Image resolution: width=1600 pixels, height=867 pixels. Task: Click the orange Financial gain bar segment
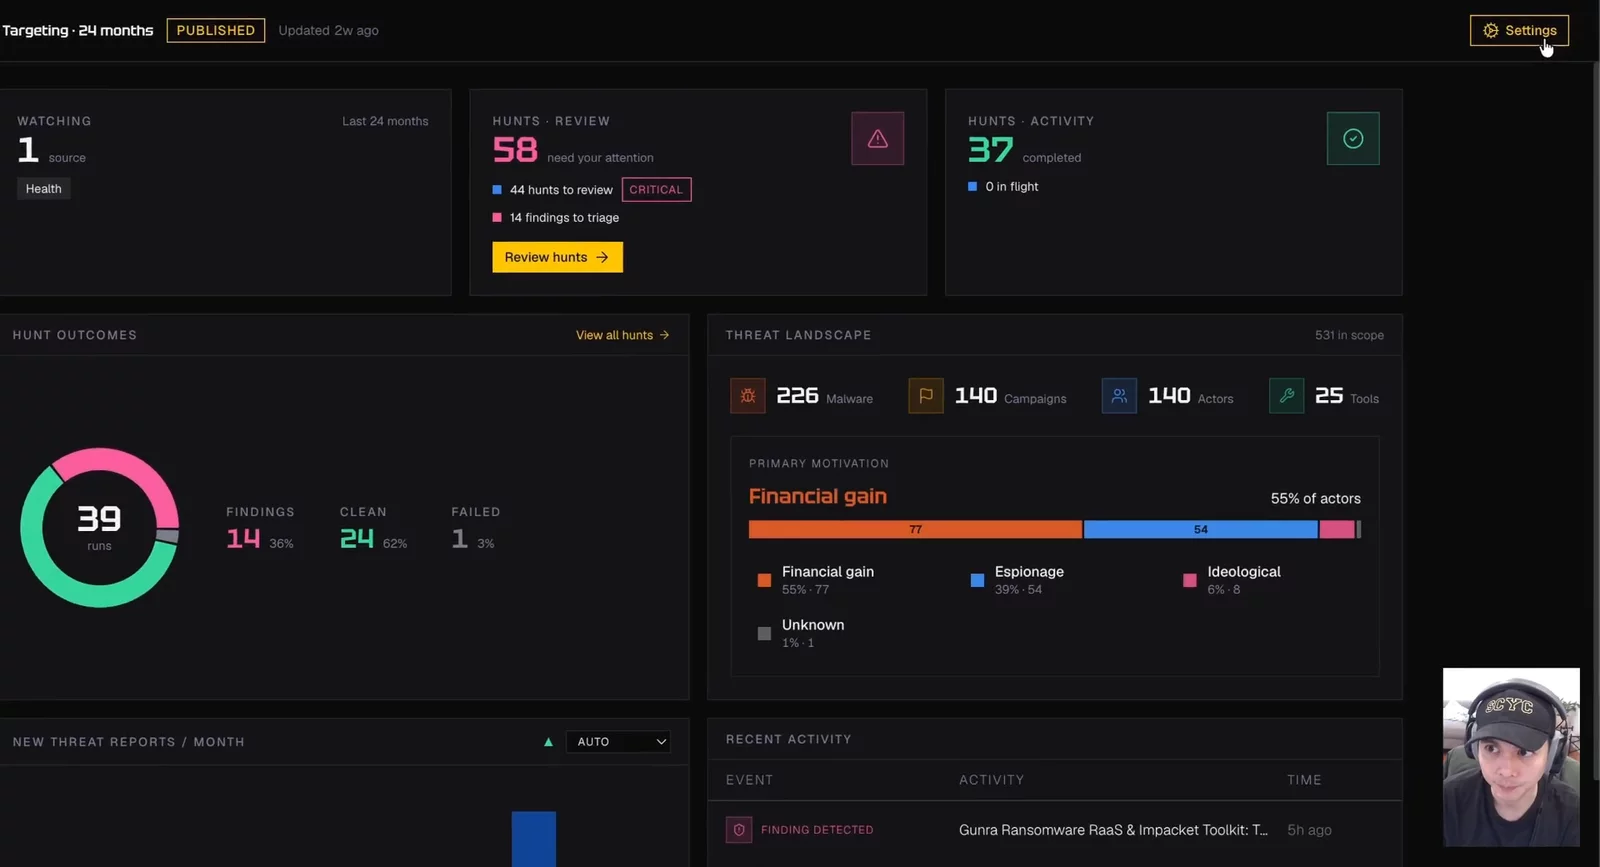pos(915,529)
